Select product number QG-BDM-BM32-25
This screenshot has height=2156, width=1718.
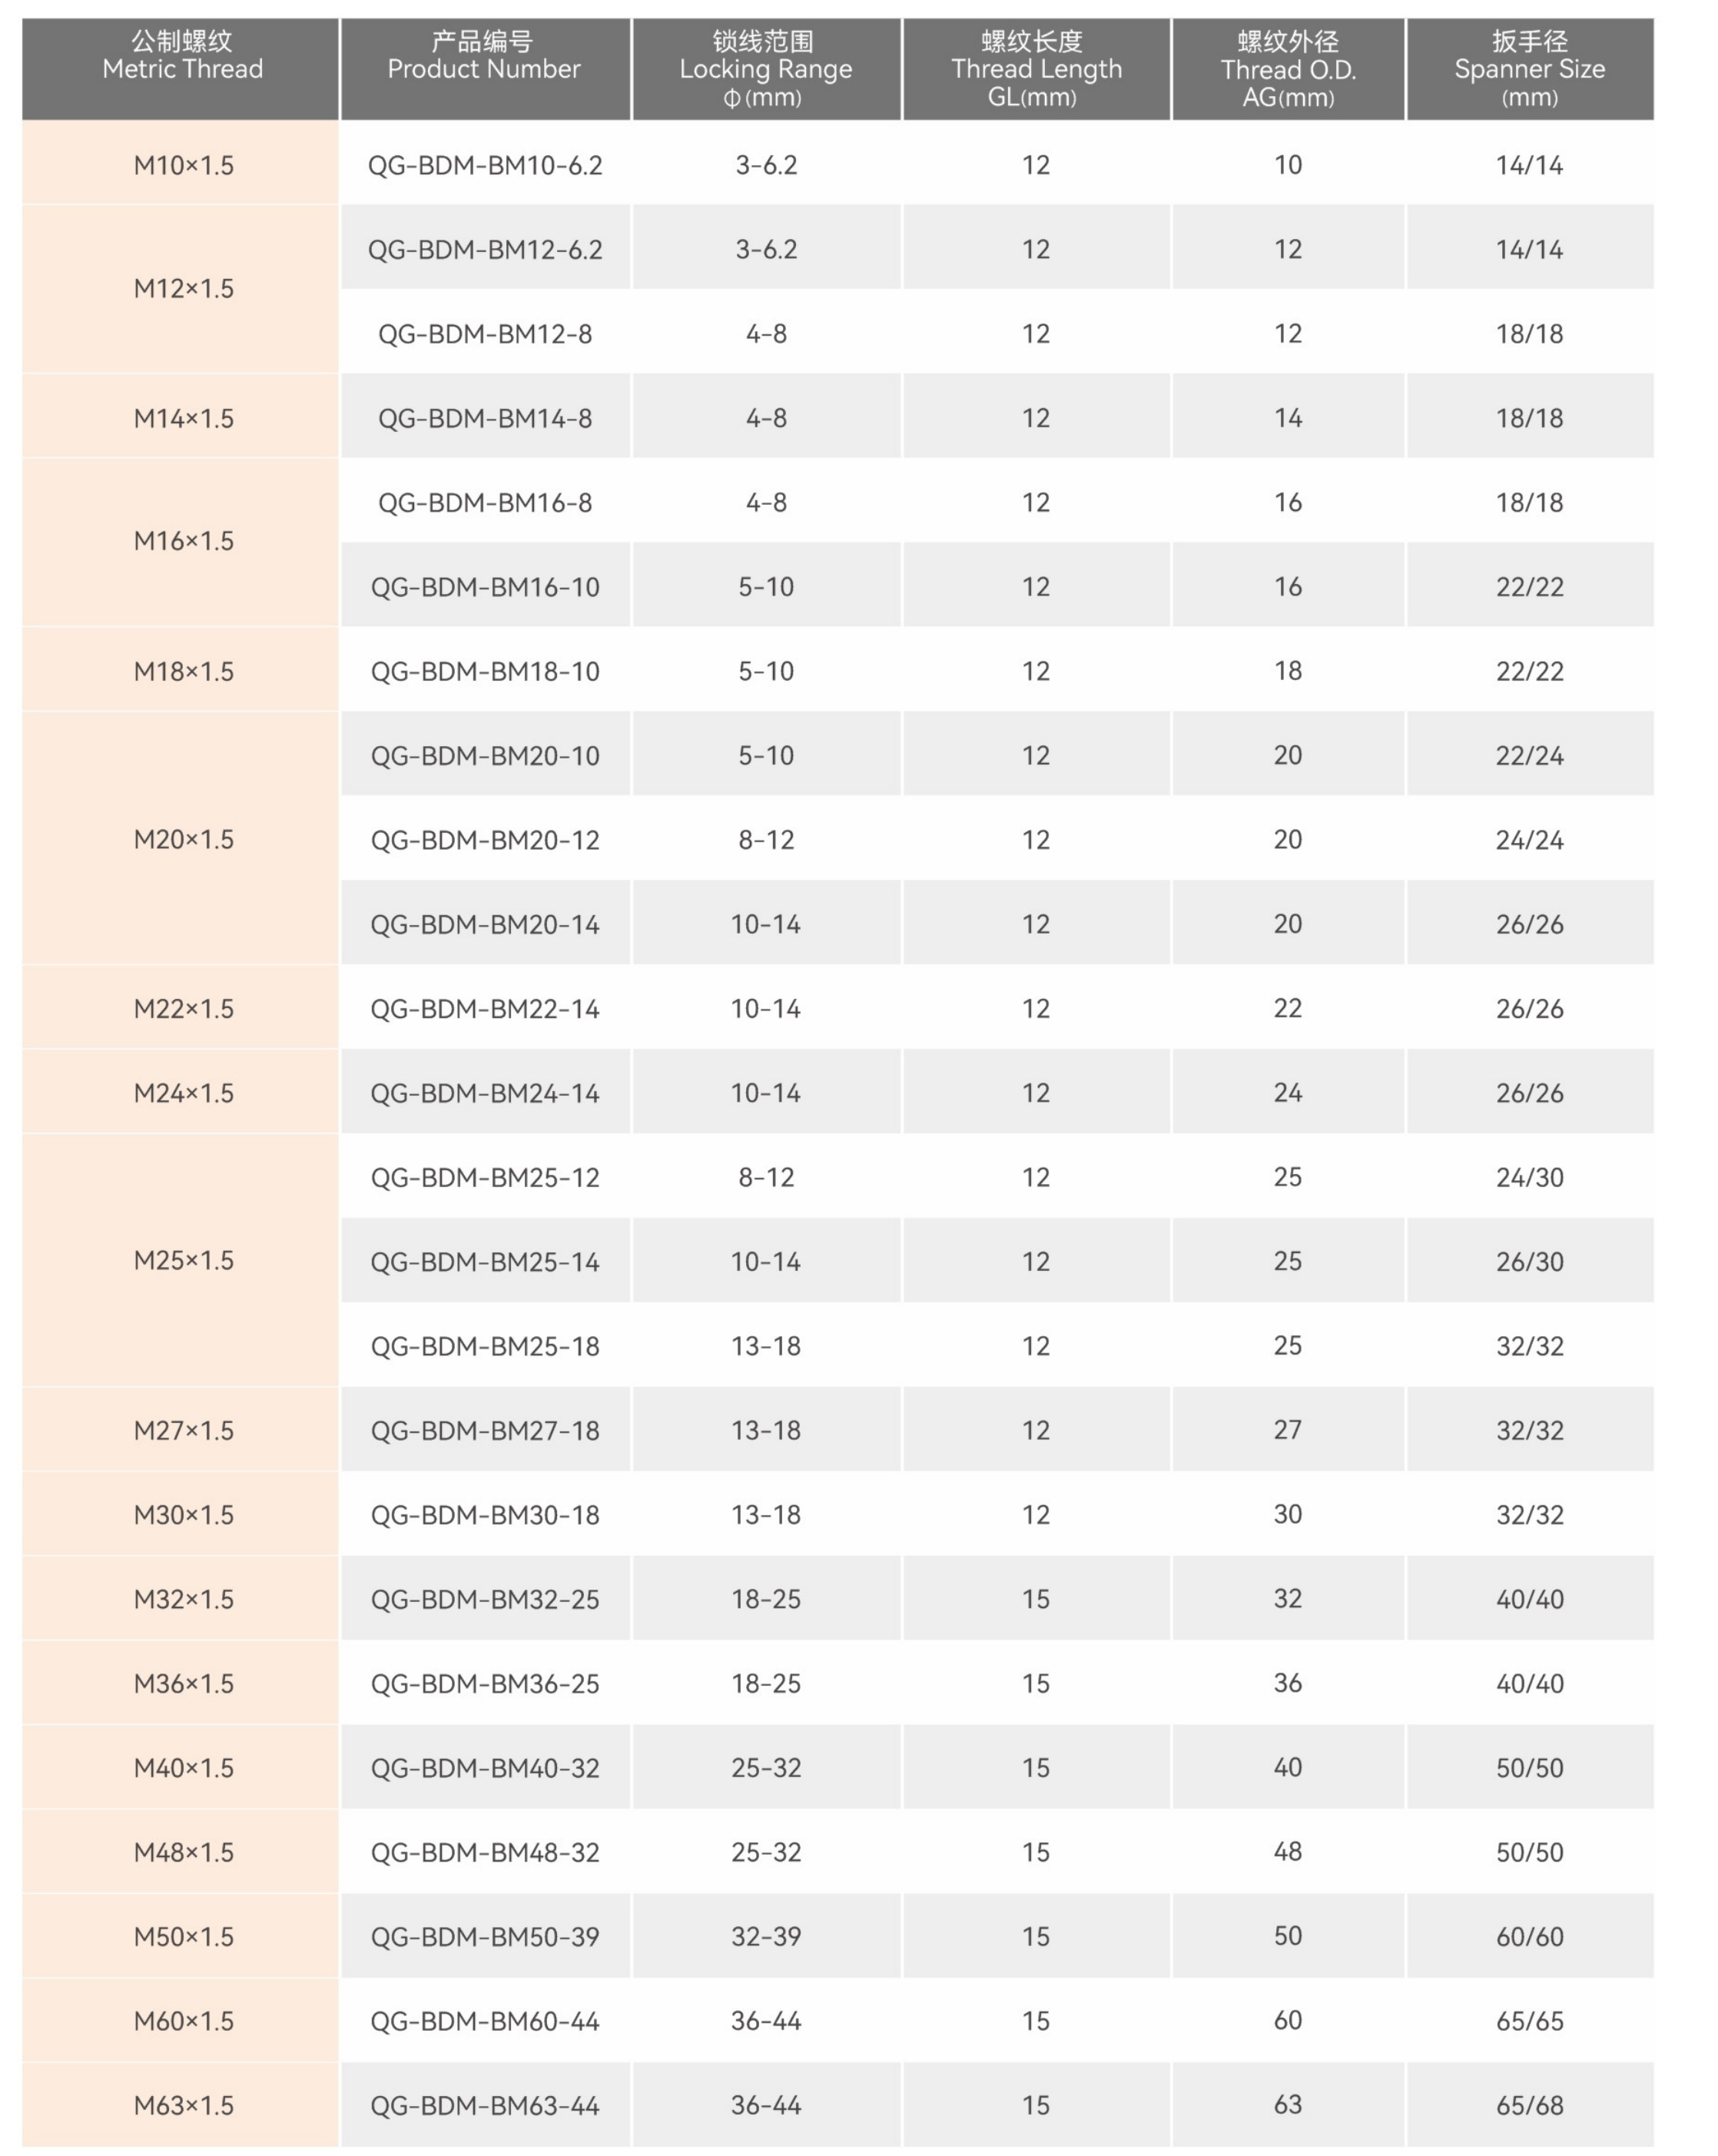[485, 1599]
